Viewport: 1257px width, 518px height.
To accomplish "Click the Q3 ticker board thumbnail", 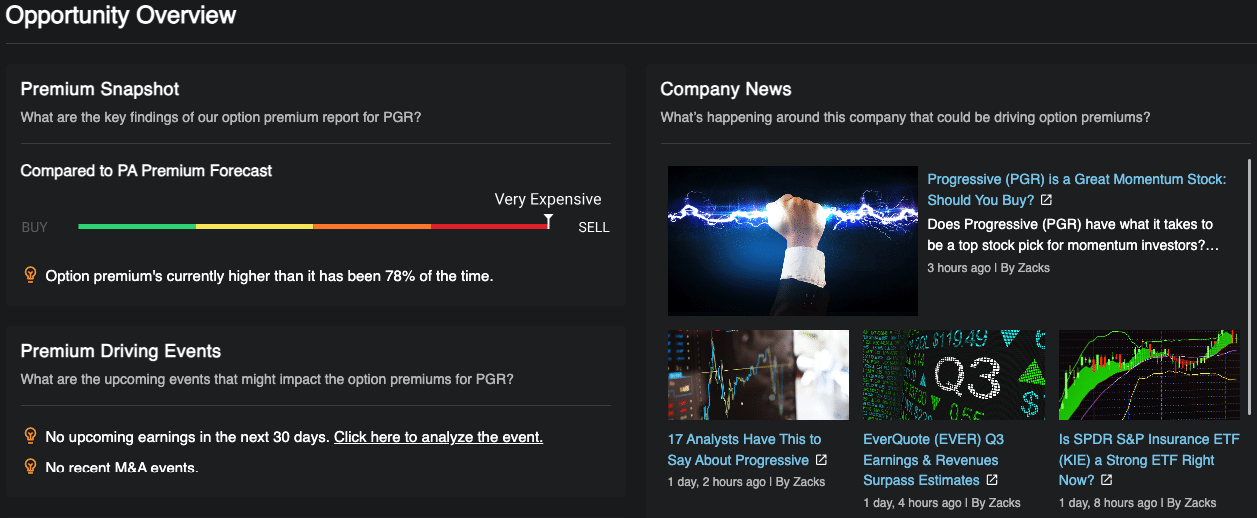I will [954, 375].
